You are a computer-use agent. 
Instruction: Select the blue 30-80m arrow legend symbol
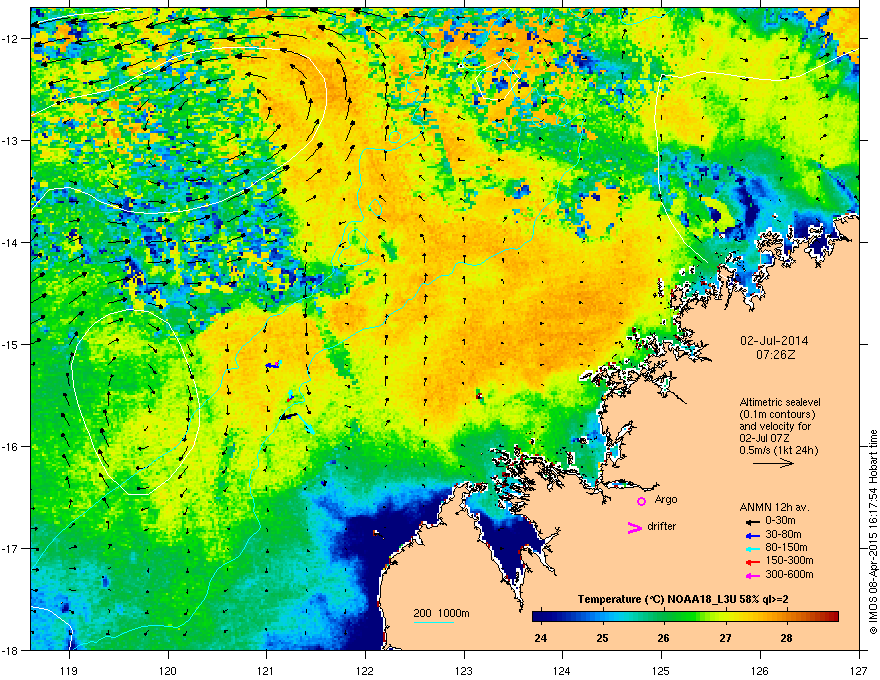coord(752,535)
